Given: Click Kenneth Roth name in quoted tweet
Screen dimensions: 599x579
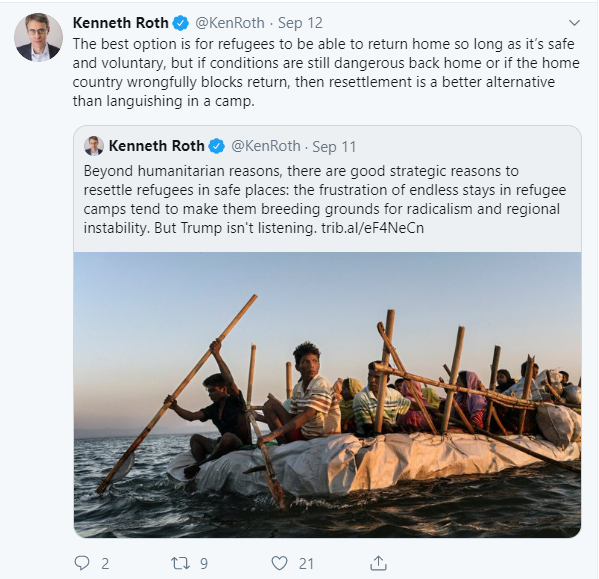Looking at the screenshot, I should (157, 146).
